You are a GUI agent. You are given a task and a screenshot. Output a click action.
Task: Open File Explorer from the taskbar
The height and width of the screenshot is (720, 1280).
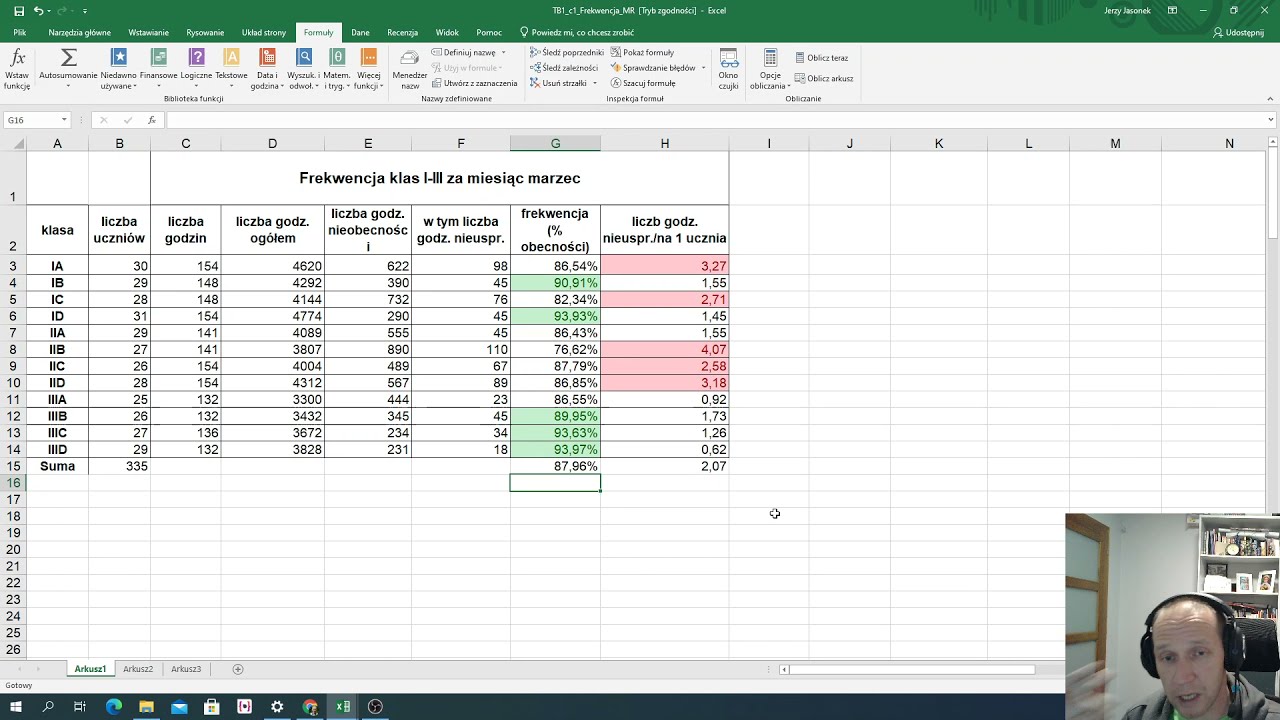pyautogui.click(x=146, y=707)
